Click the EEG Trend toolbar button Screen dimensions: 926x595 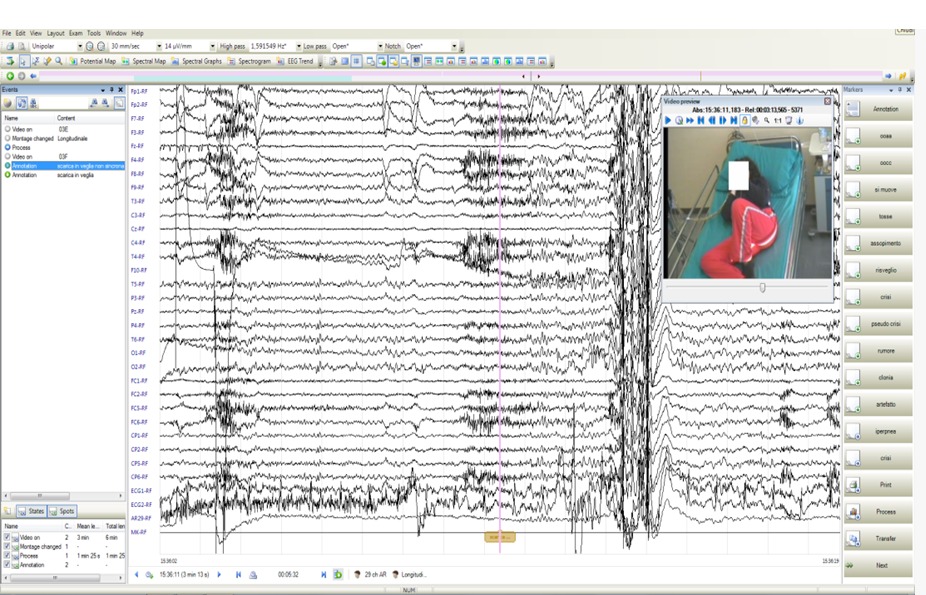tap(297, 61)
